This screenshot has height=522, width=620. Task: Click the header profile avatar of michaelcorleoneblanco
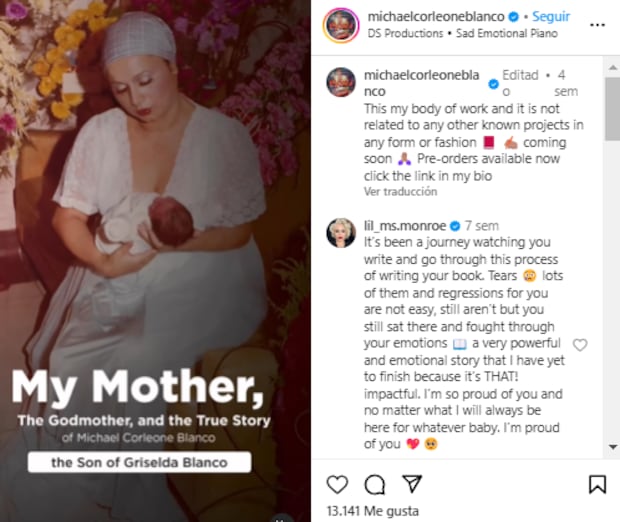coord(342,24)
